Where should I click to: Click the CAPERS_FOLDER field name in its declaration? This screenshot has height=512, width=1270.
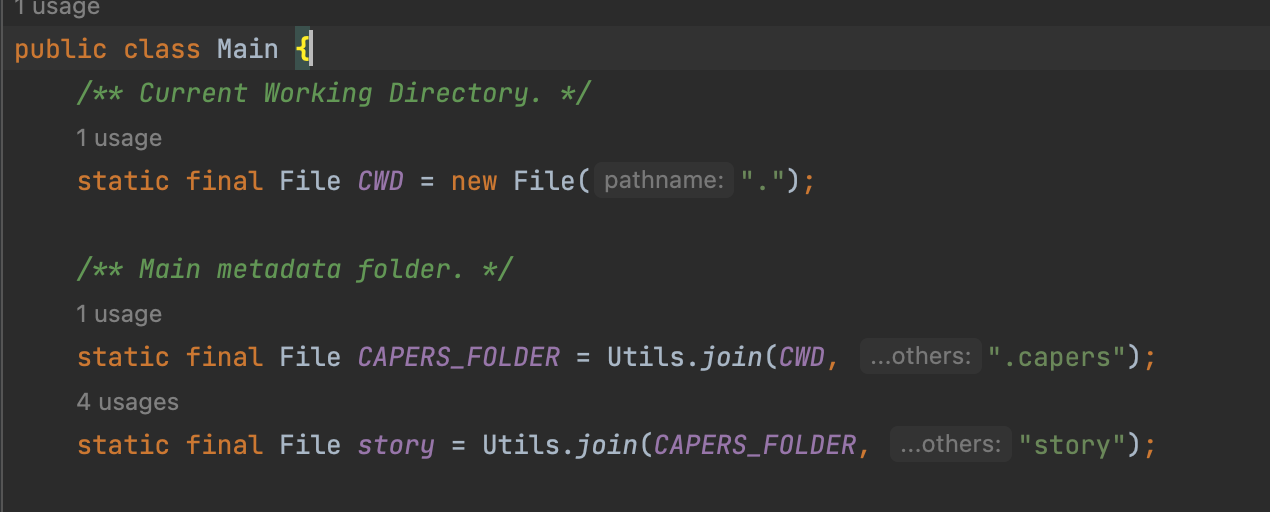(458, 357)
